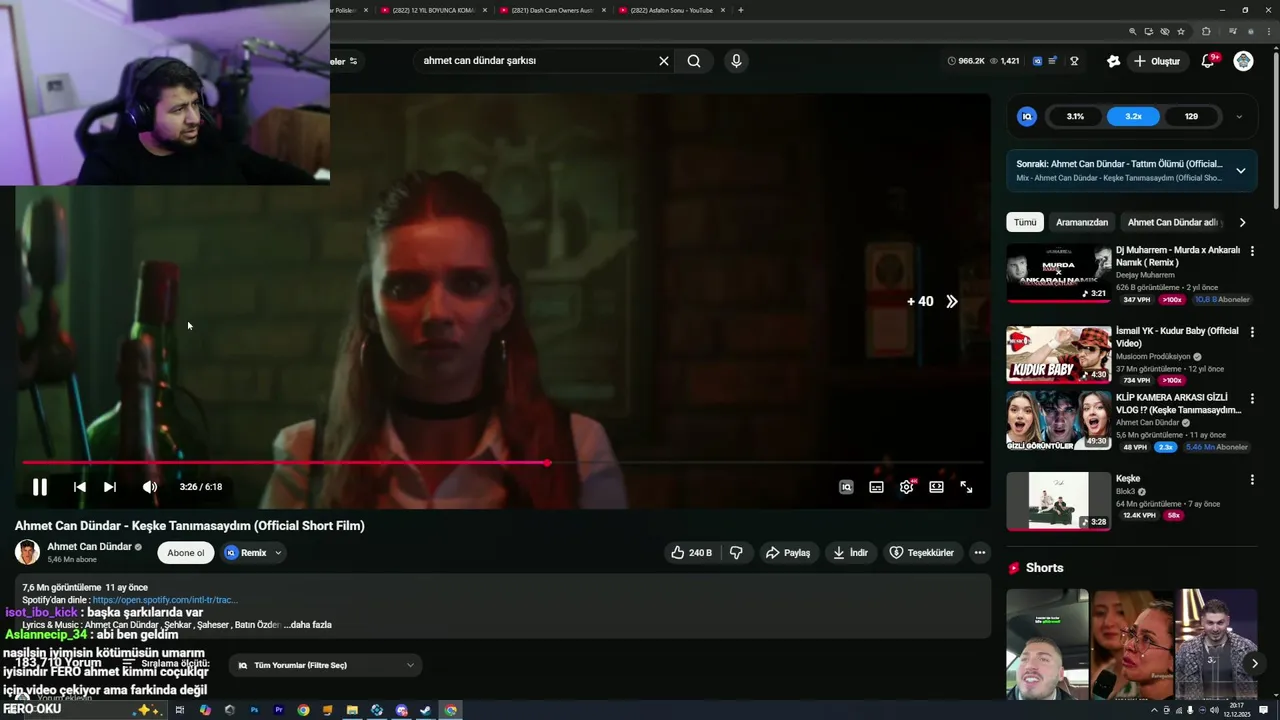Open options menu for Keşke video

pos(1252,480)
